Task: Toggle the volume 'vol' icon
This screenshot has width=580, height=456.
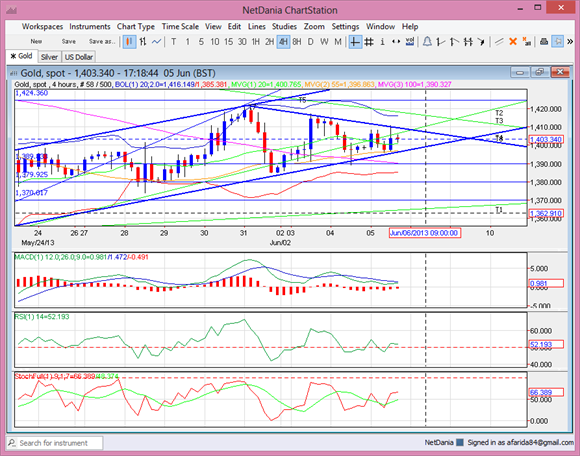Action: (x=410, y=42)
